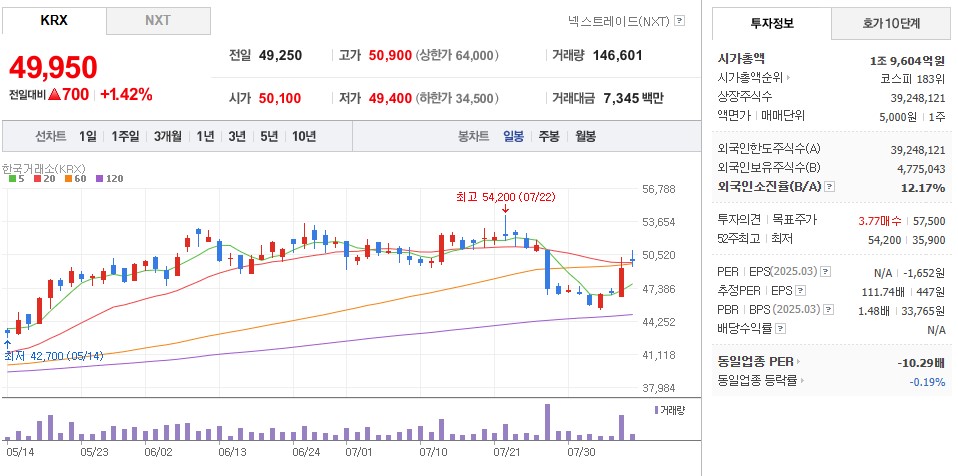Click the investment opinion 3.77매수
Viewport: 958px width, 476px height.
(x=881, y=221)
